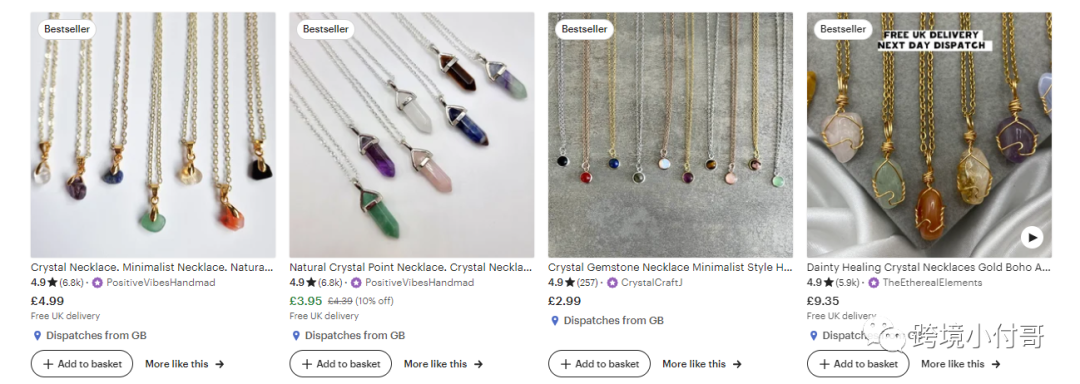Screen dimensions: 1080x384
Task: Open the crystal point pendants product image
Action: [411, 135]
